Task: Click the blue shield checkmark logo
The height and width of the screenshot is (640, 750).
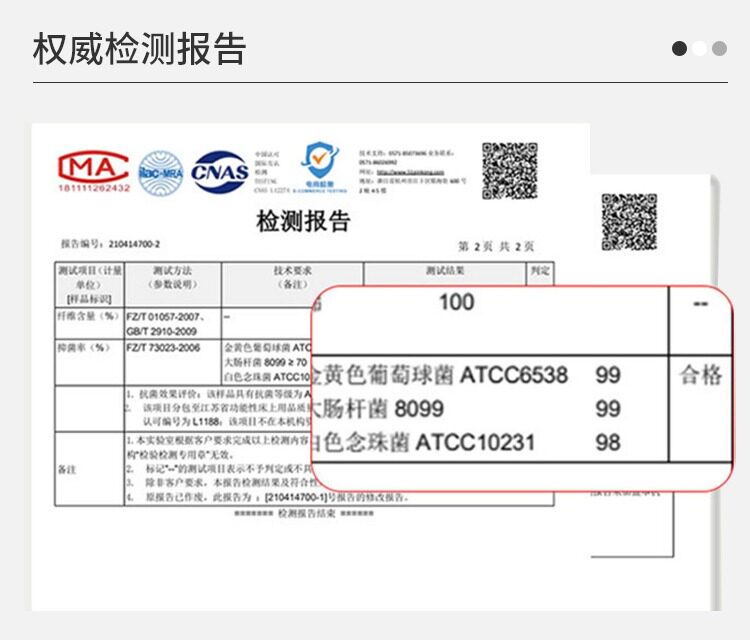Action: click(320, 161)
